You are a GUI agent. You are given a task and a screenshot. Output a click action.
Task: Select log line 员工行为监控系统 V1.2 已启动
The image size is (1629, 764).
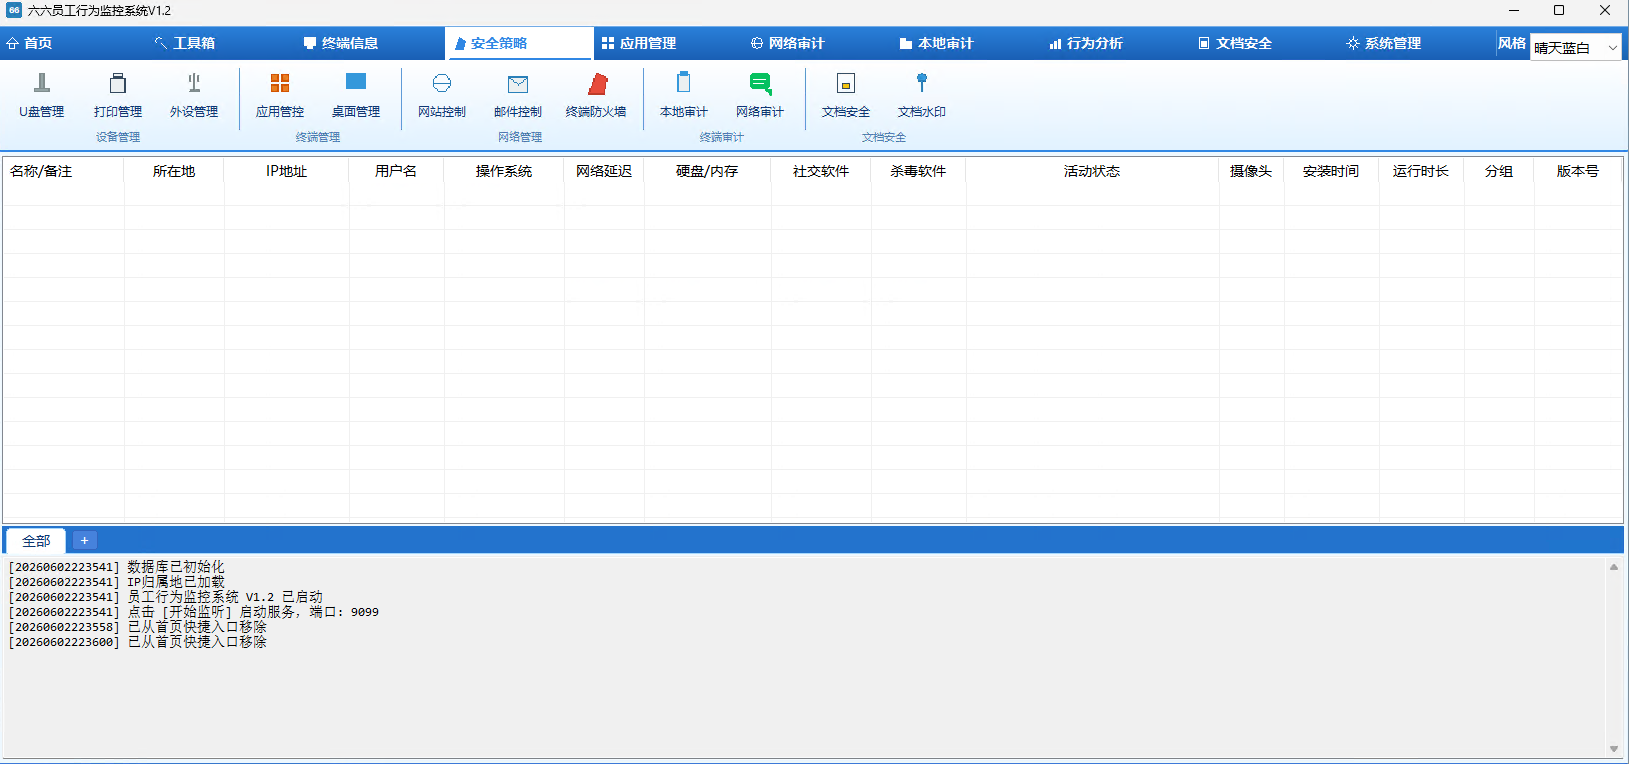tap(166, 597)
